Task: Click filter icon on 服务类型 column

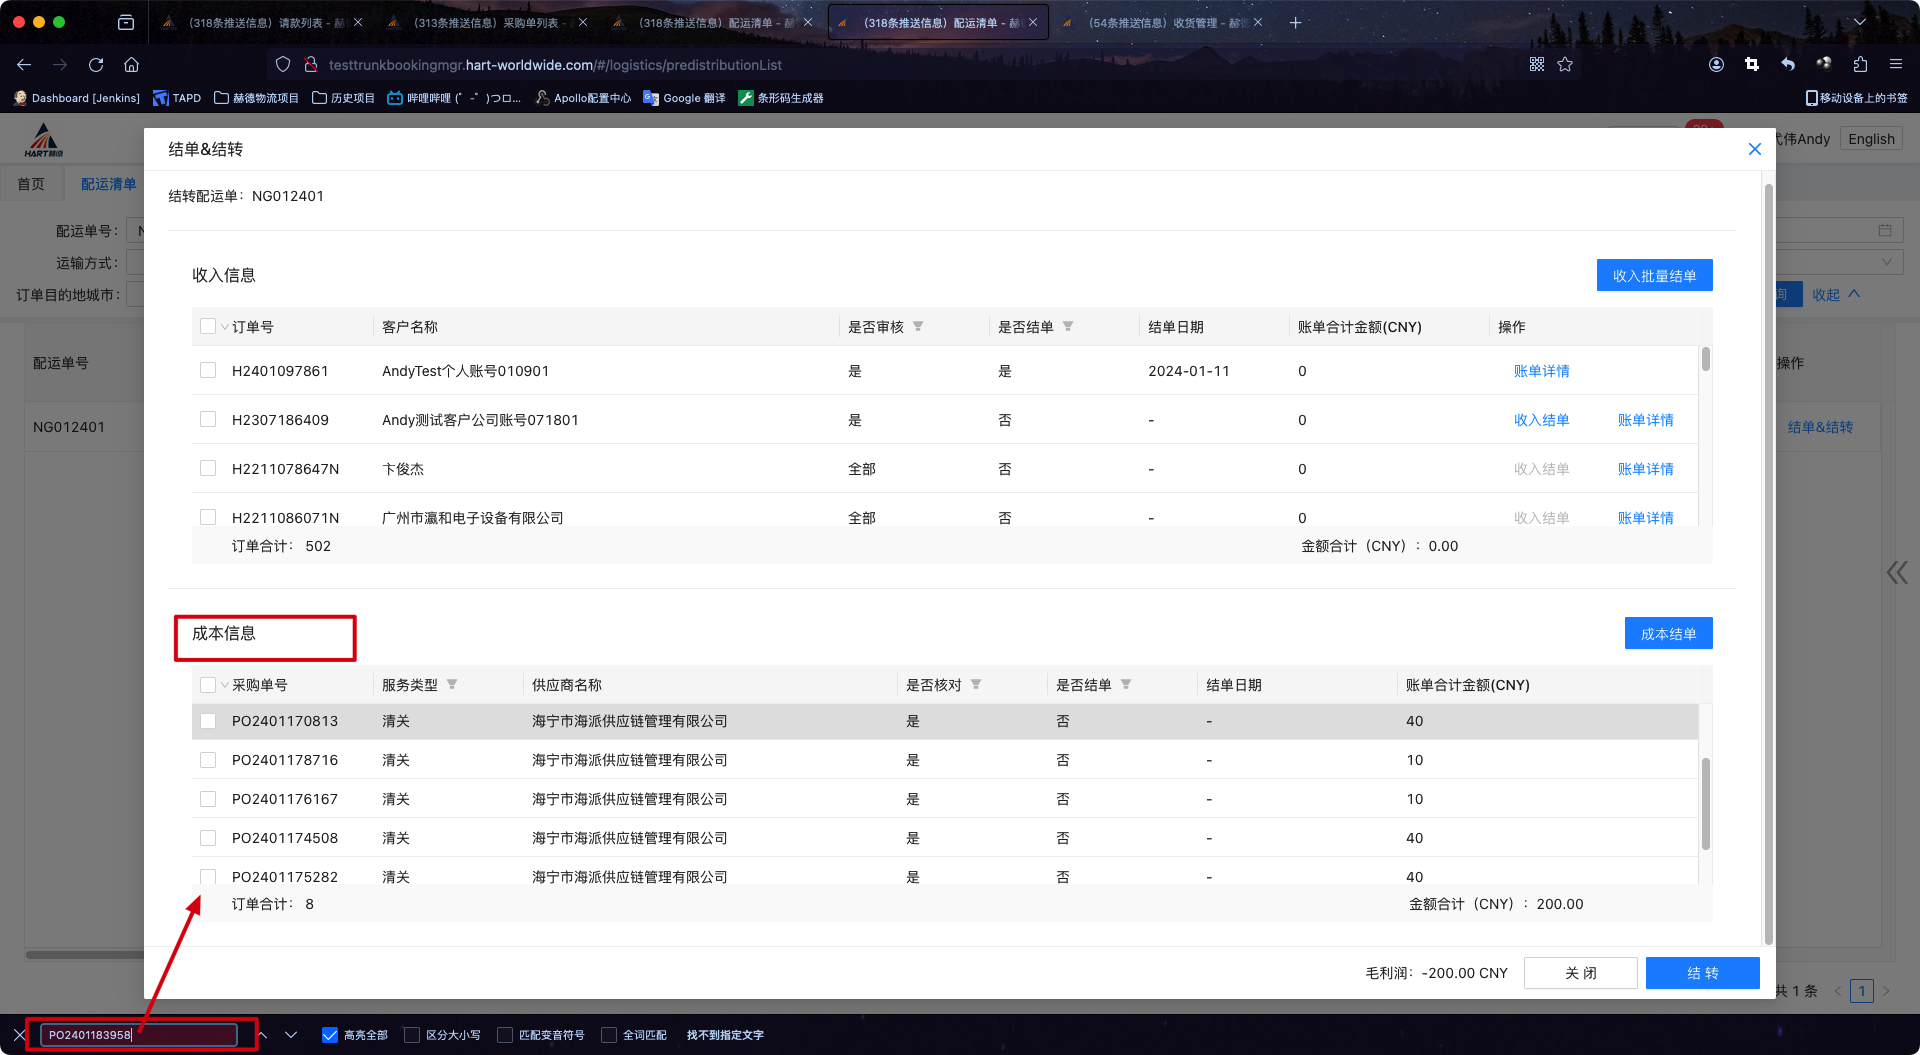Action: click(x=452, y=685)
